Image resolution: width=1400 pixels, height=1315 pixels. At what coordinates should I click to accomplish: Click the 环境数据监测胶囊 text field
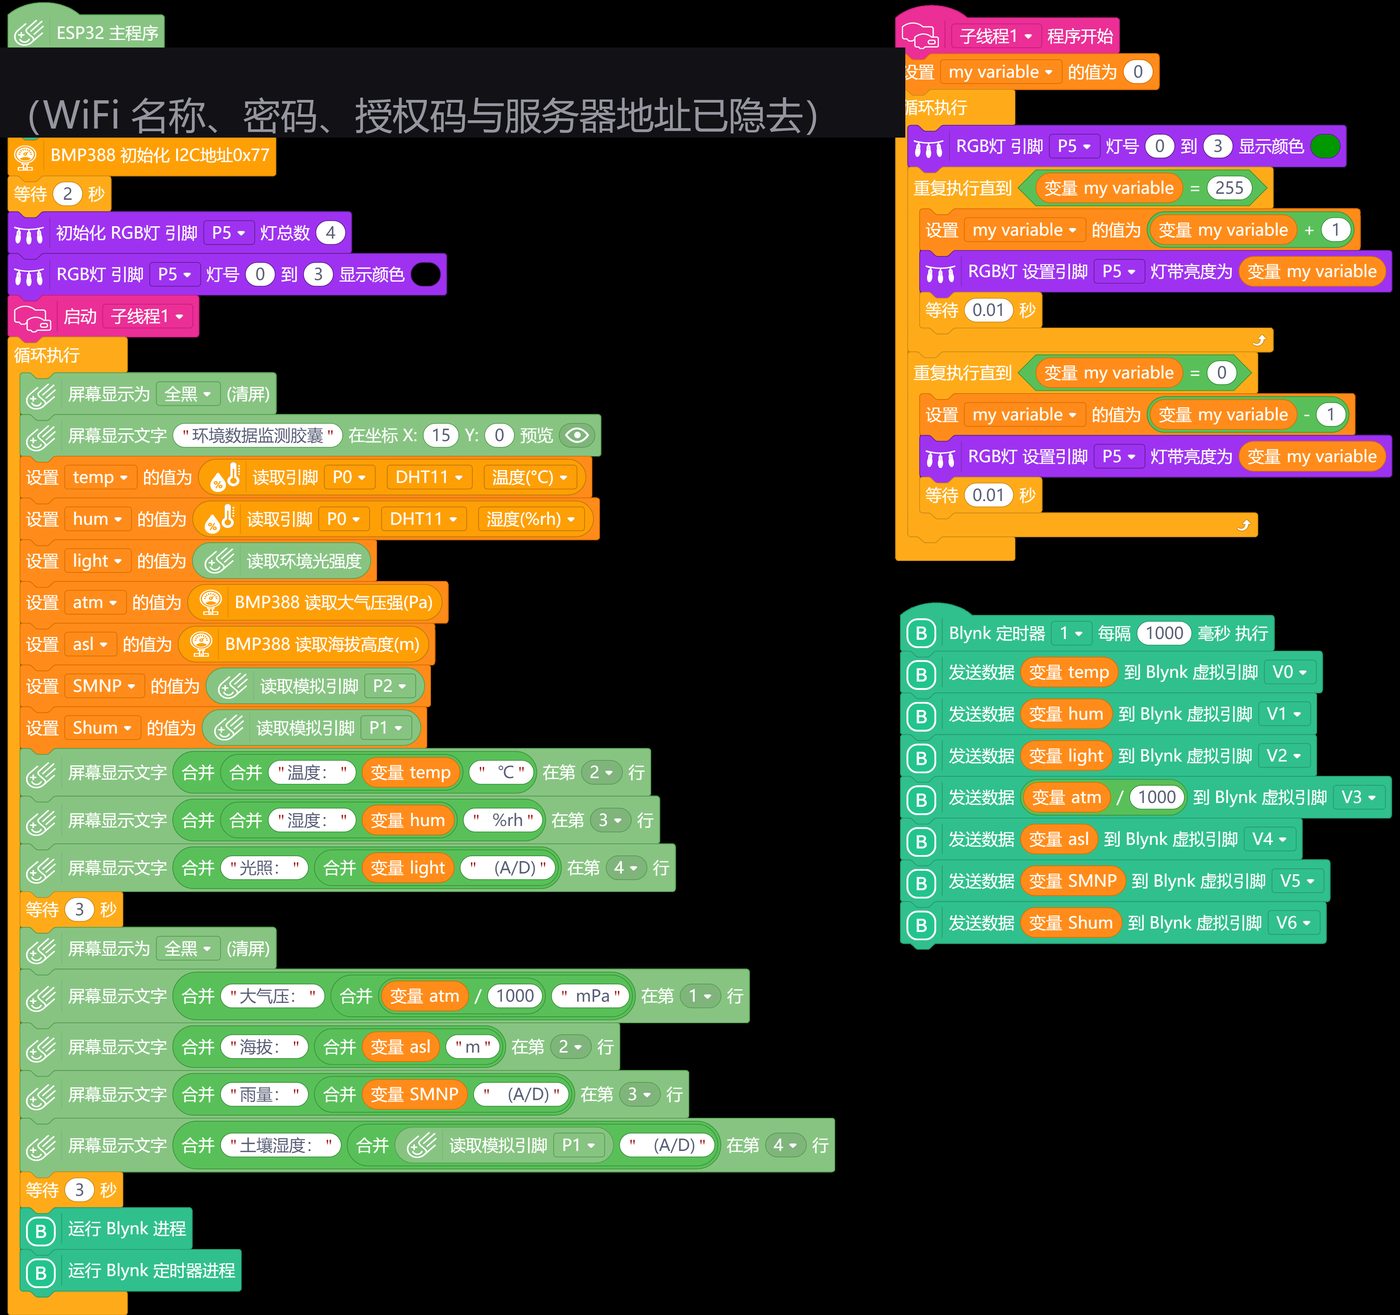tap(257, 436)
